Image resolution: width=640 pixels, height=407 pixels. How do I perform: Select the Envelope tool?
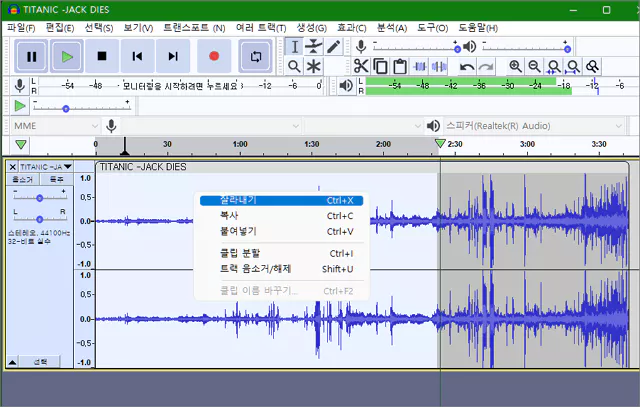[x=313, y=47]
